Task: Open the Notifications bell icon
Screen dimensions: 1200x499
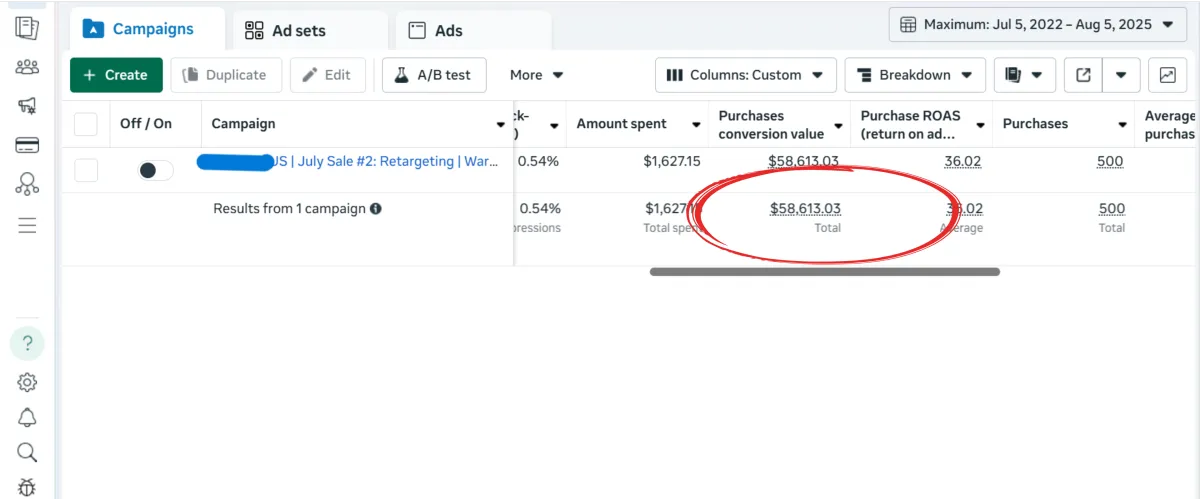Action: (x=27, y=418)
